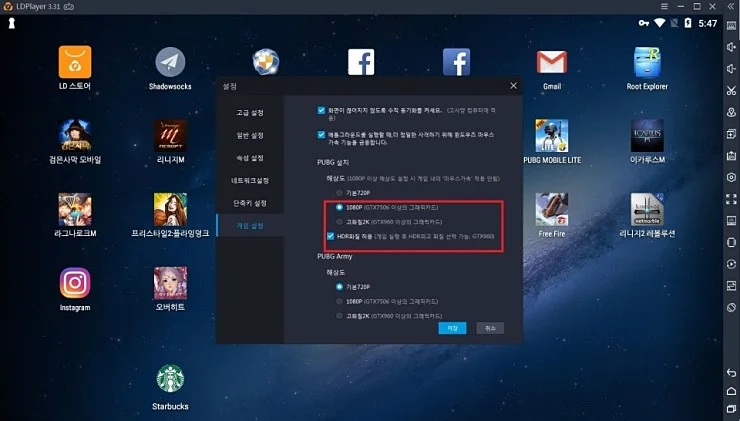Switch to the 일반 설정 tab
Viewport: 740px width, 421px height.
250,135
